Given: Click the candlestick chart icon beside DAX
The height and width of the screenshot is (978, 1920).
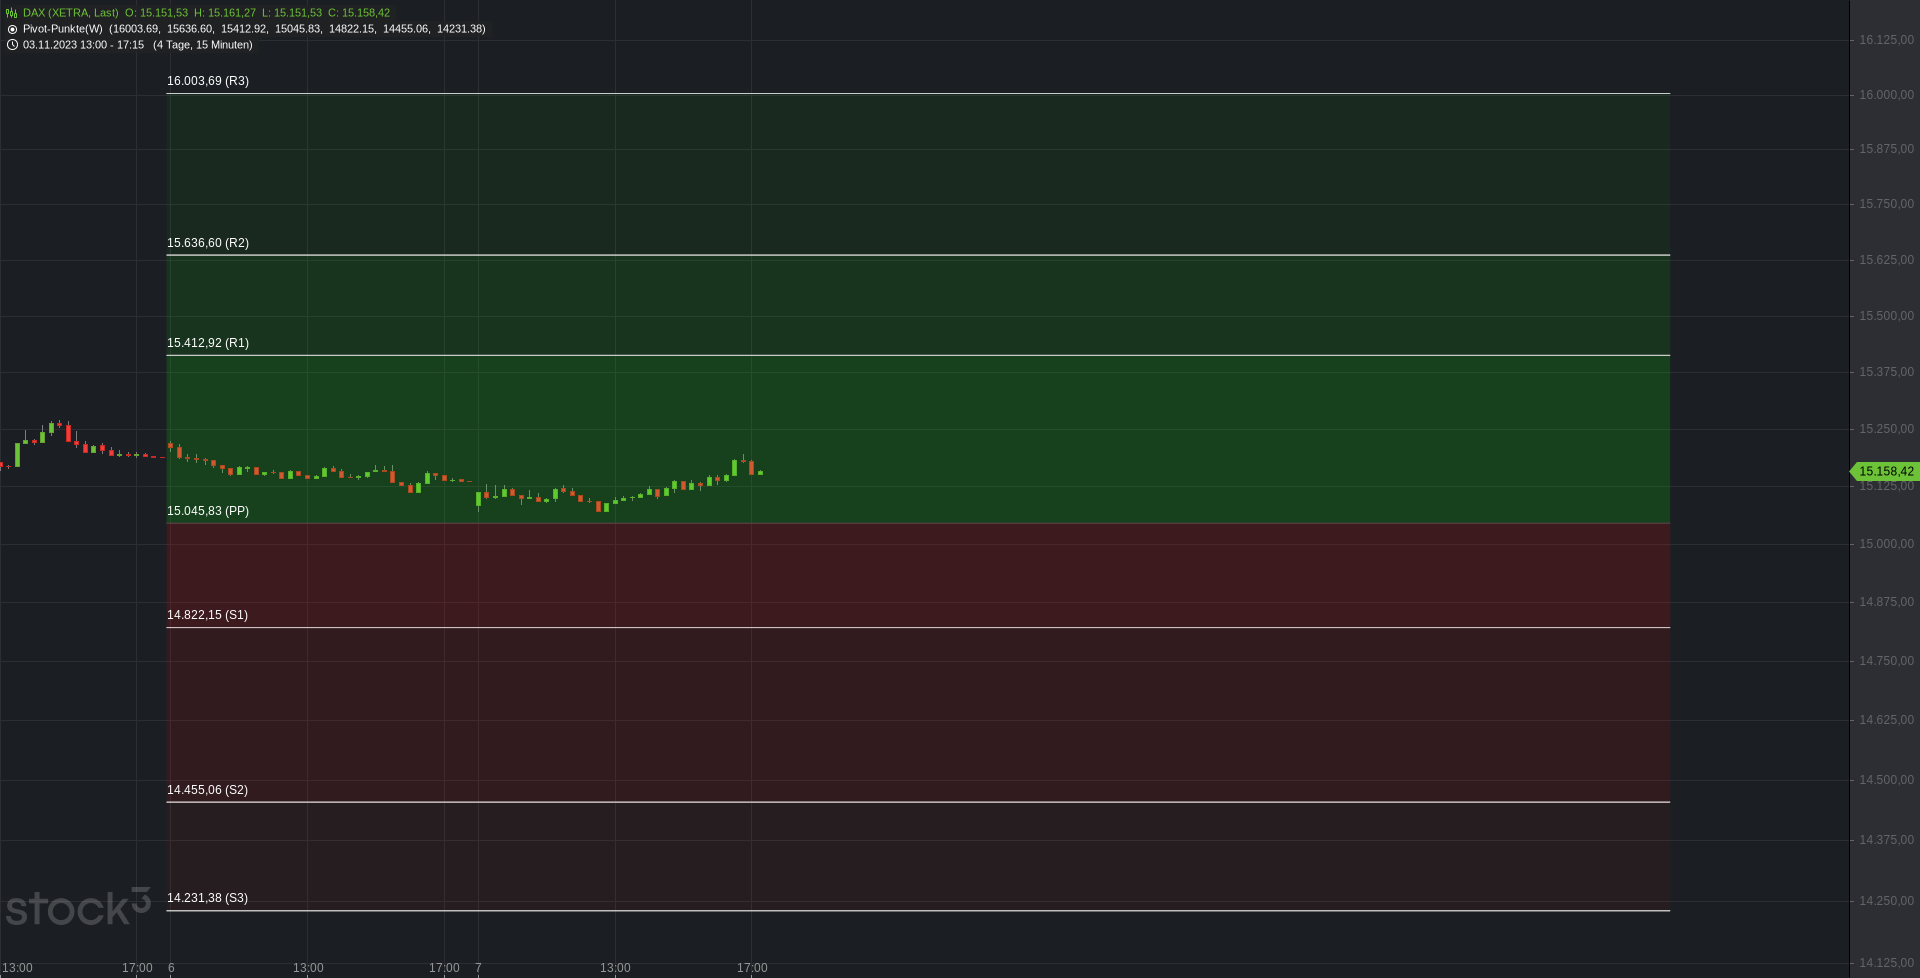Looking at the screenshot, I should (x=12, y=13).
